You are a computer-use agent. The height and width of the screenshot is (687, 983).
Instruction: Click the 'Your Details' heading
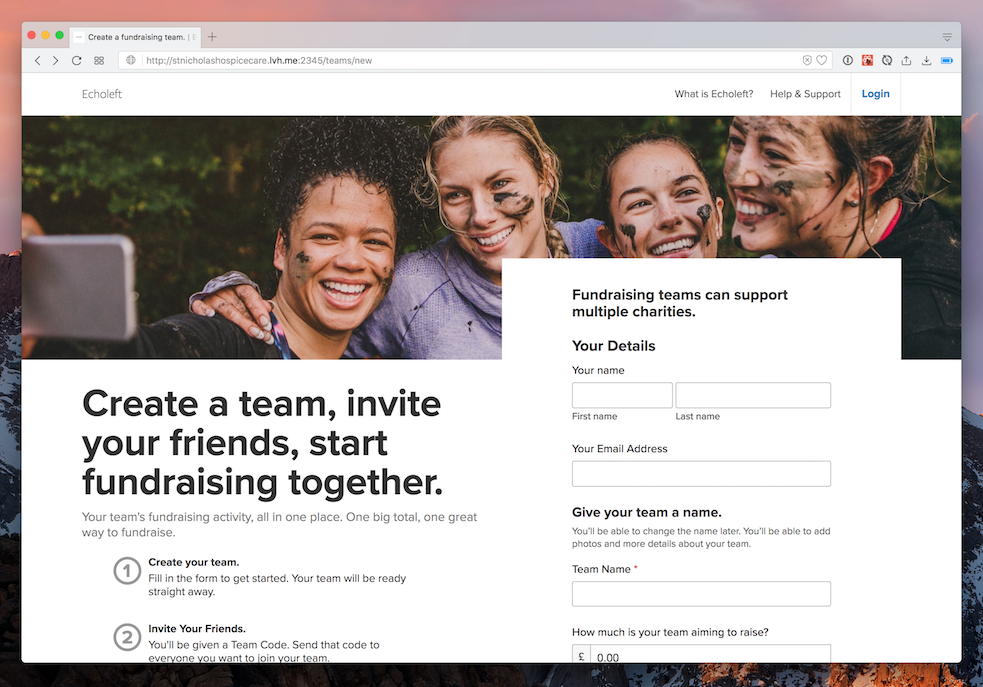(613, 346)
